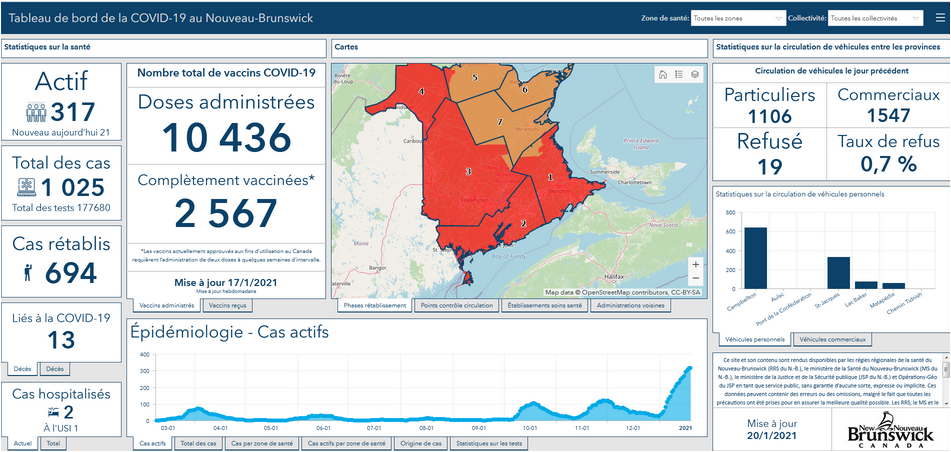Image resolution: width=951 pixels, height=452 pixels.
Task: Open the Phases rétablissement map tab
Action: (x=375, y=306)
